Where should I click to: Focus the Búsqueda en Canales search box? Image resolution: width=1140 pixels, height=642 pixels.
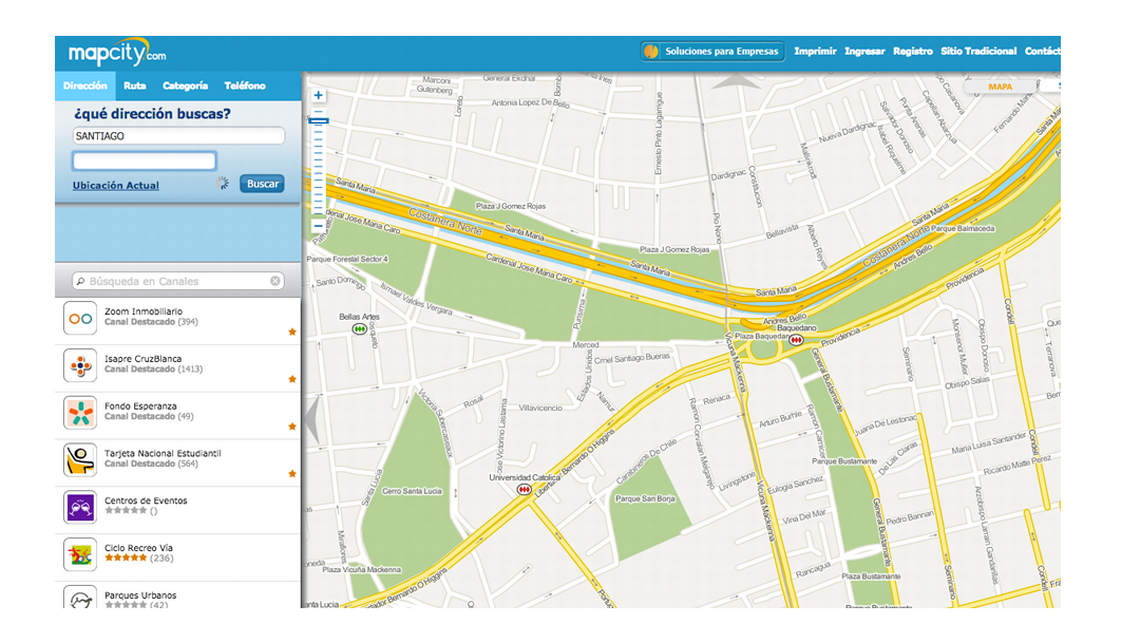(x=178, y=281)
